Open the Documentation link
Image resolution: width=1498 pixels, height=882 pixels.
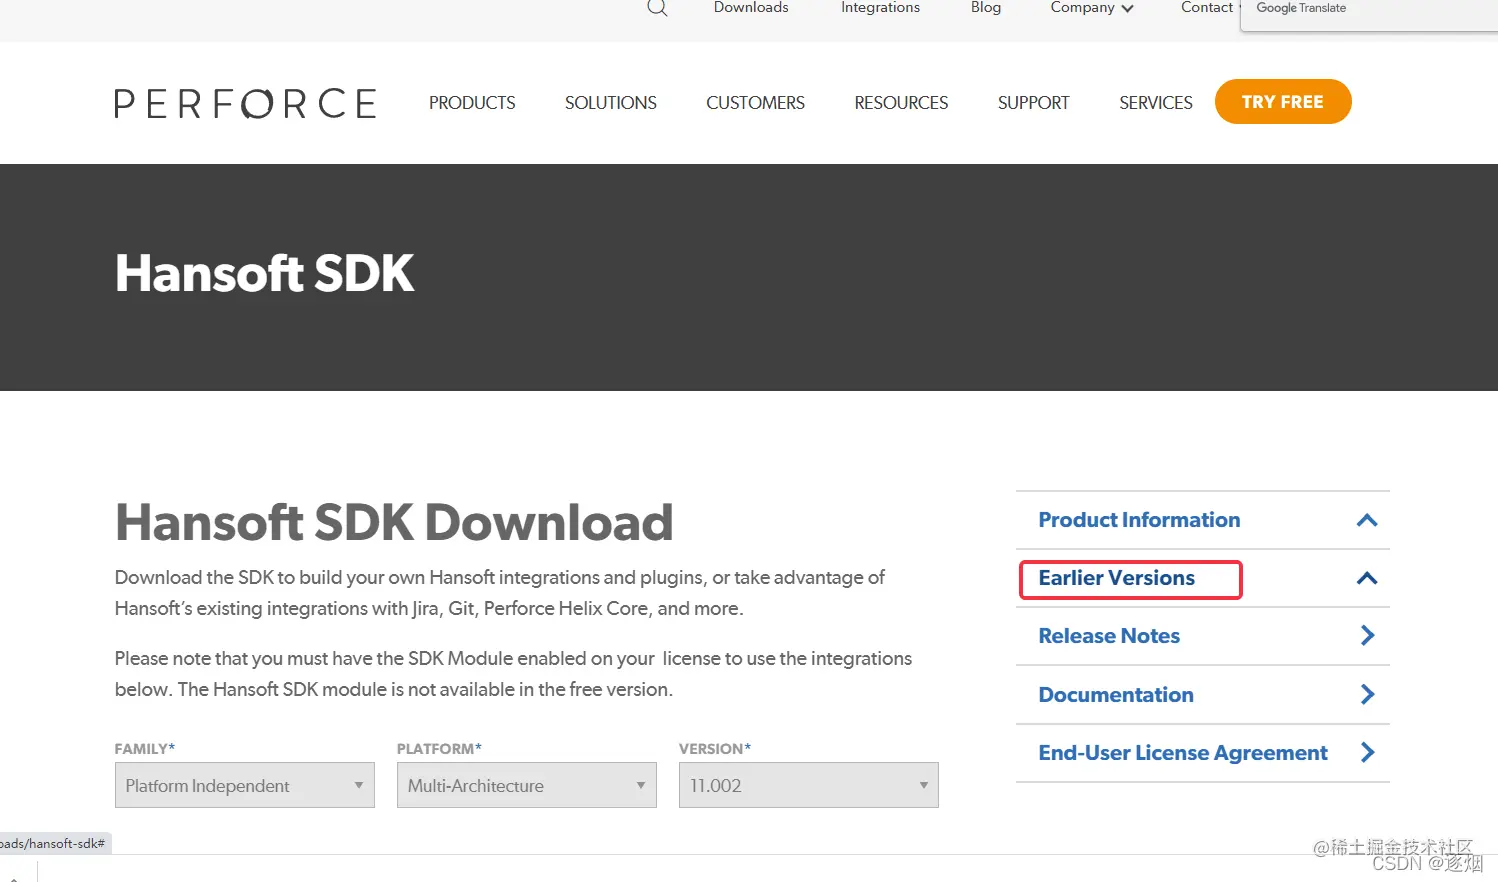(x=1116, y=695)
